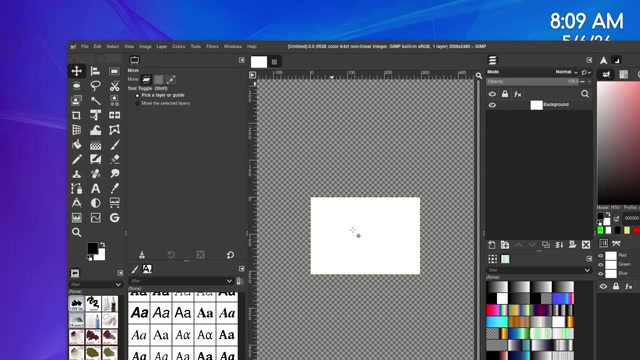This screenshot has width=640, height=360.
Task: Search layers with magnifier icon
Action: click(585, 94)
